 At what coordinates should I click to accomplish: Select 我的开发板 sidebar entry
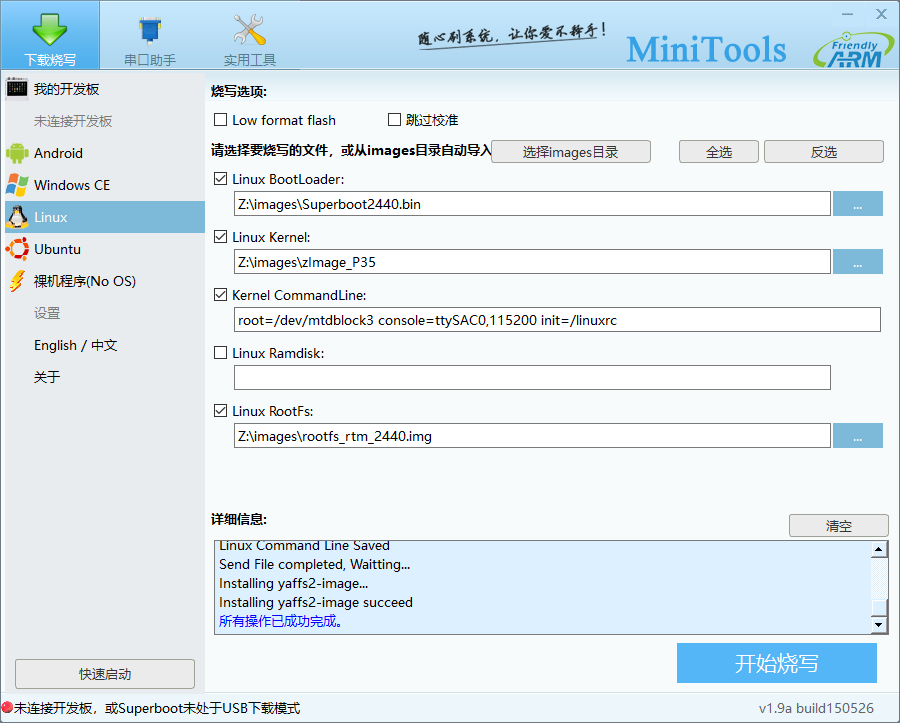(x=105, y=88)
